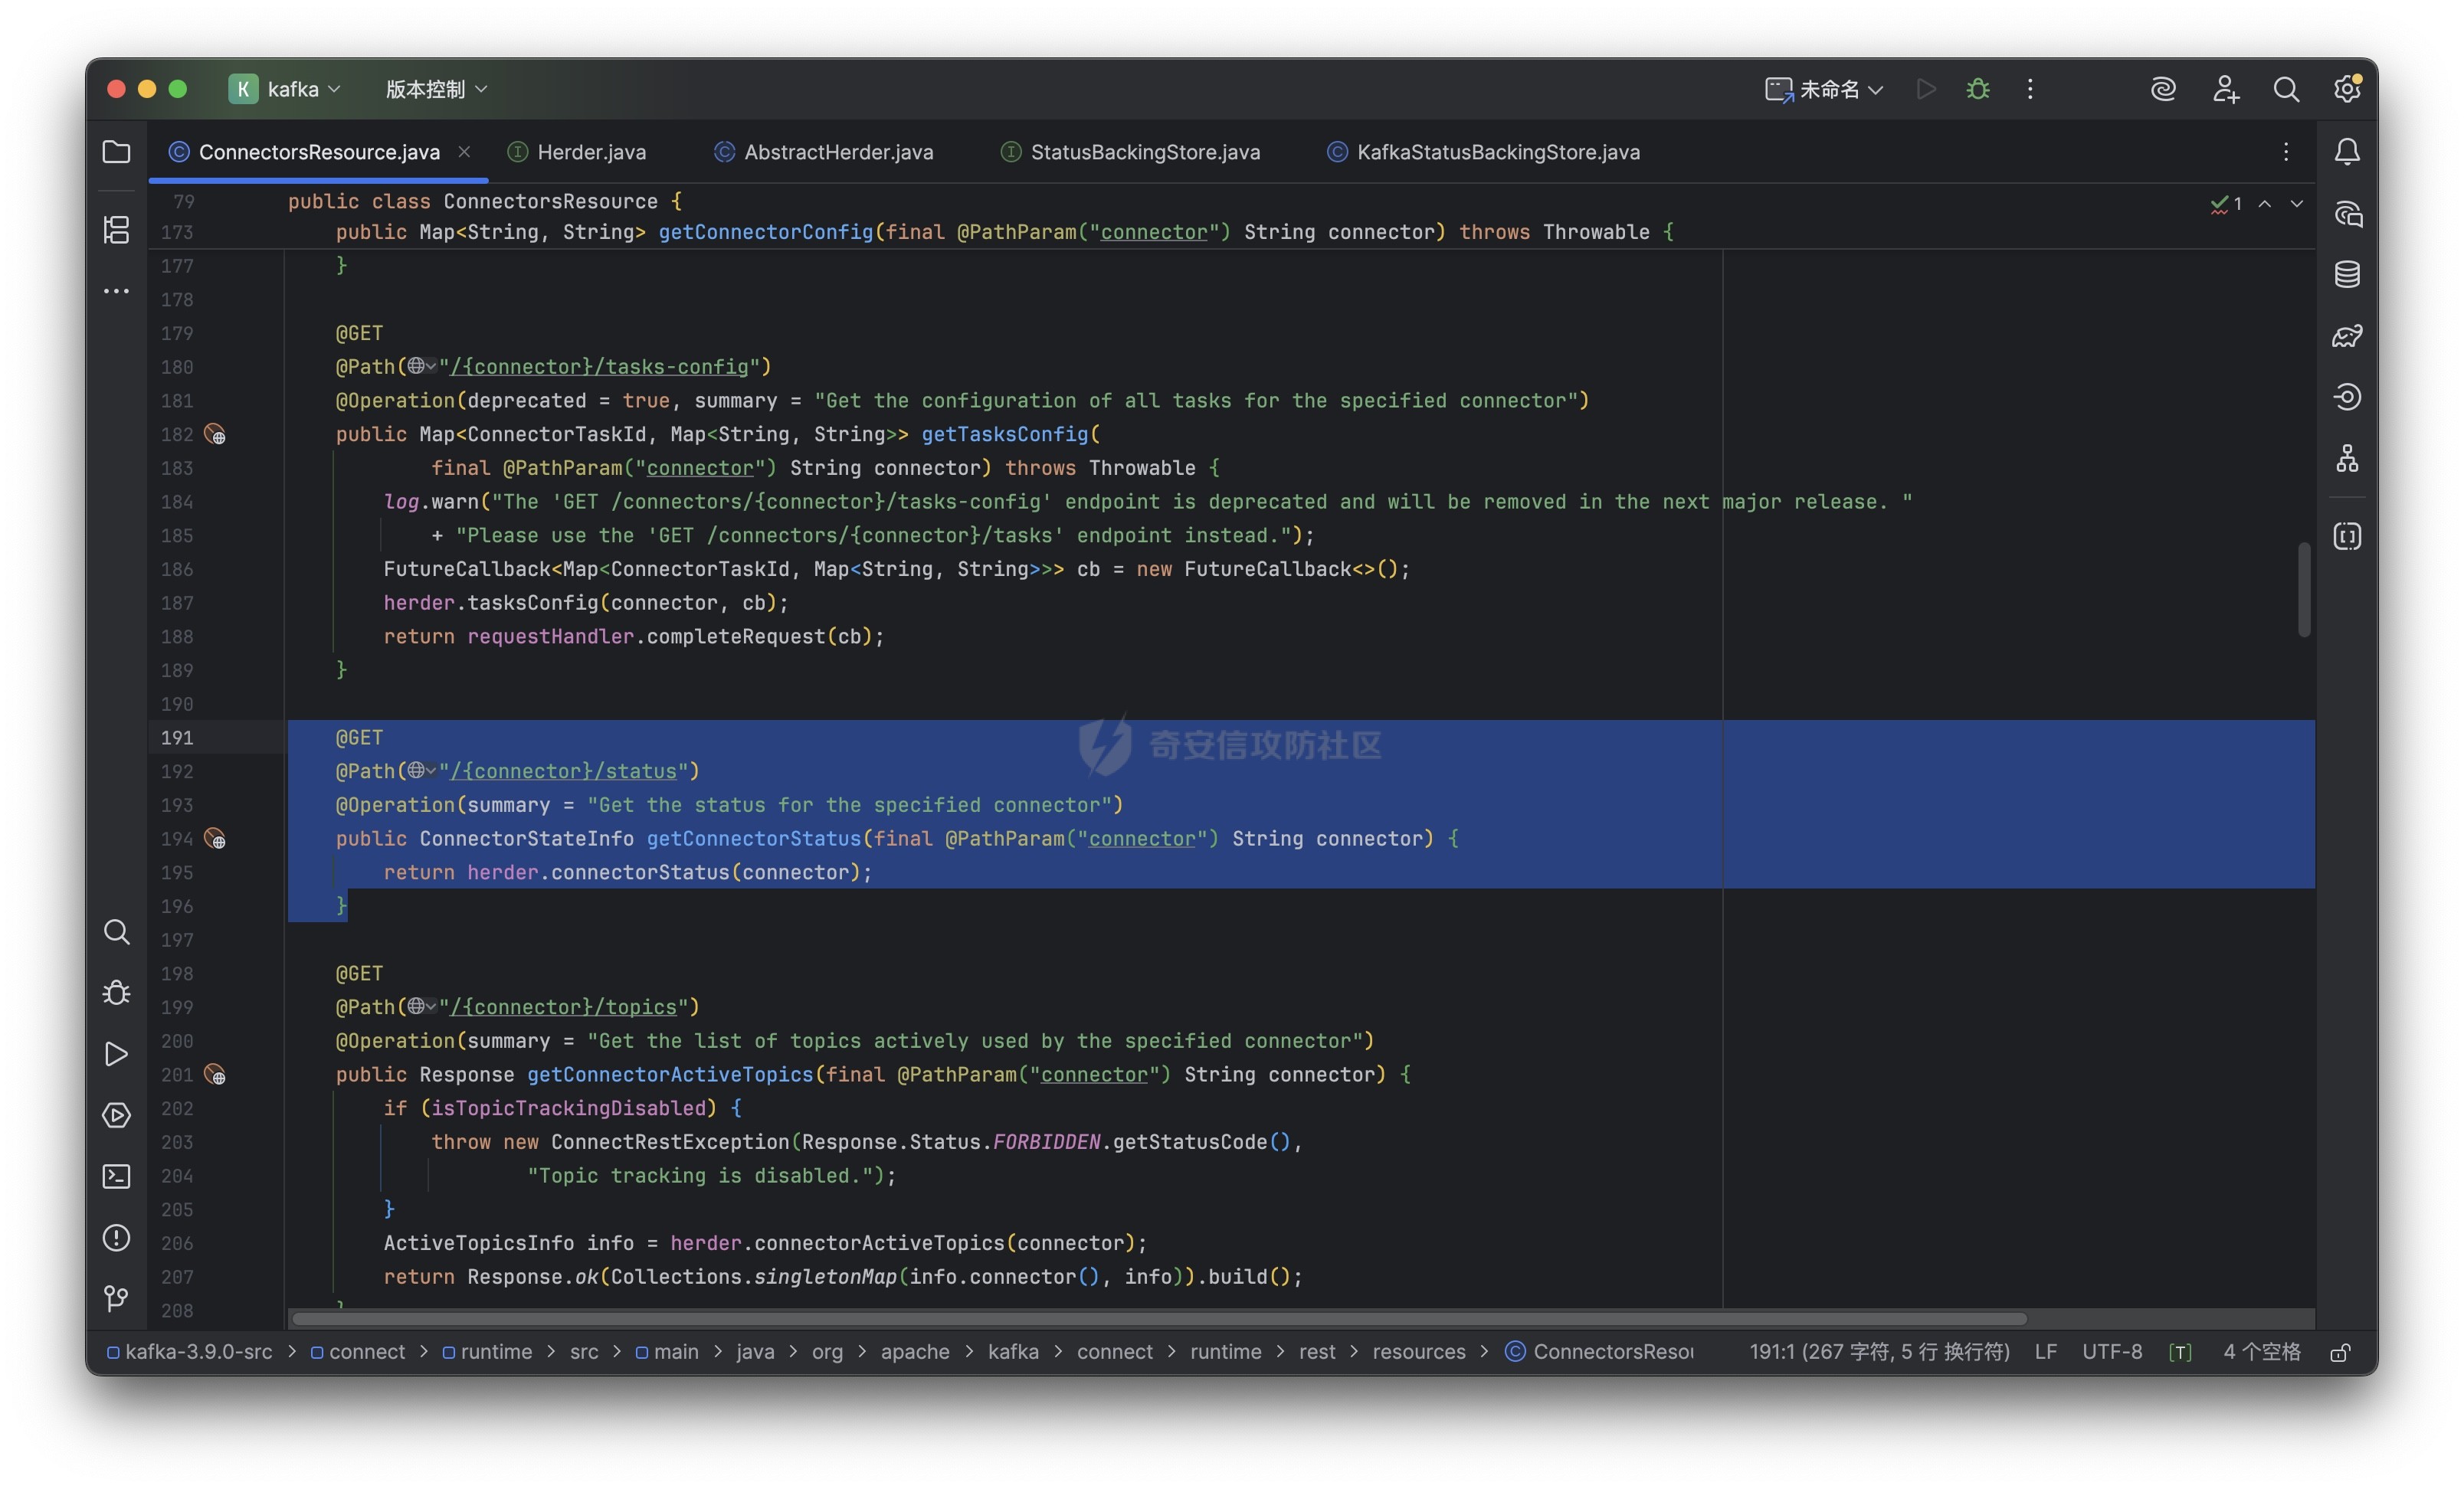Click ConnectorsResource class breadcrumb in status bar

pos(1600,1352)
